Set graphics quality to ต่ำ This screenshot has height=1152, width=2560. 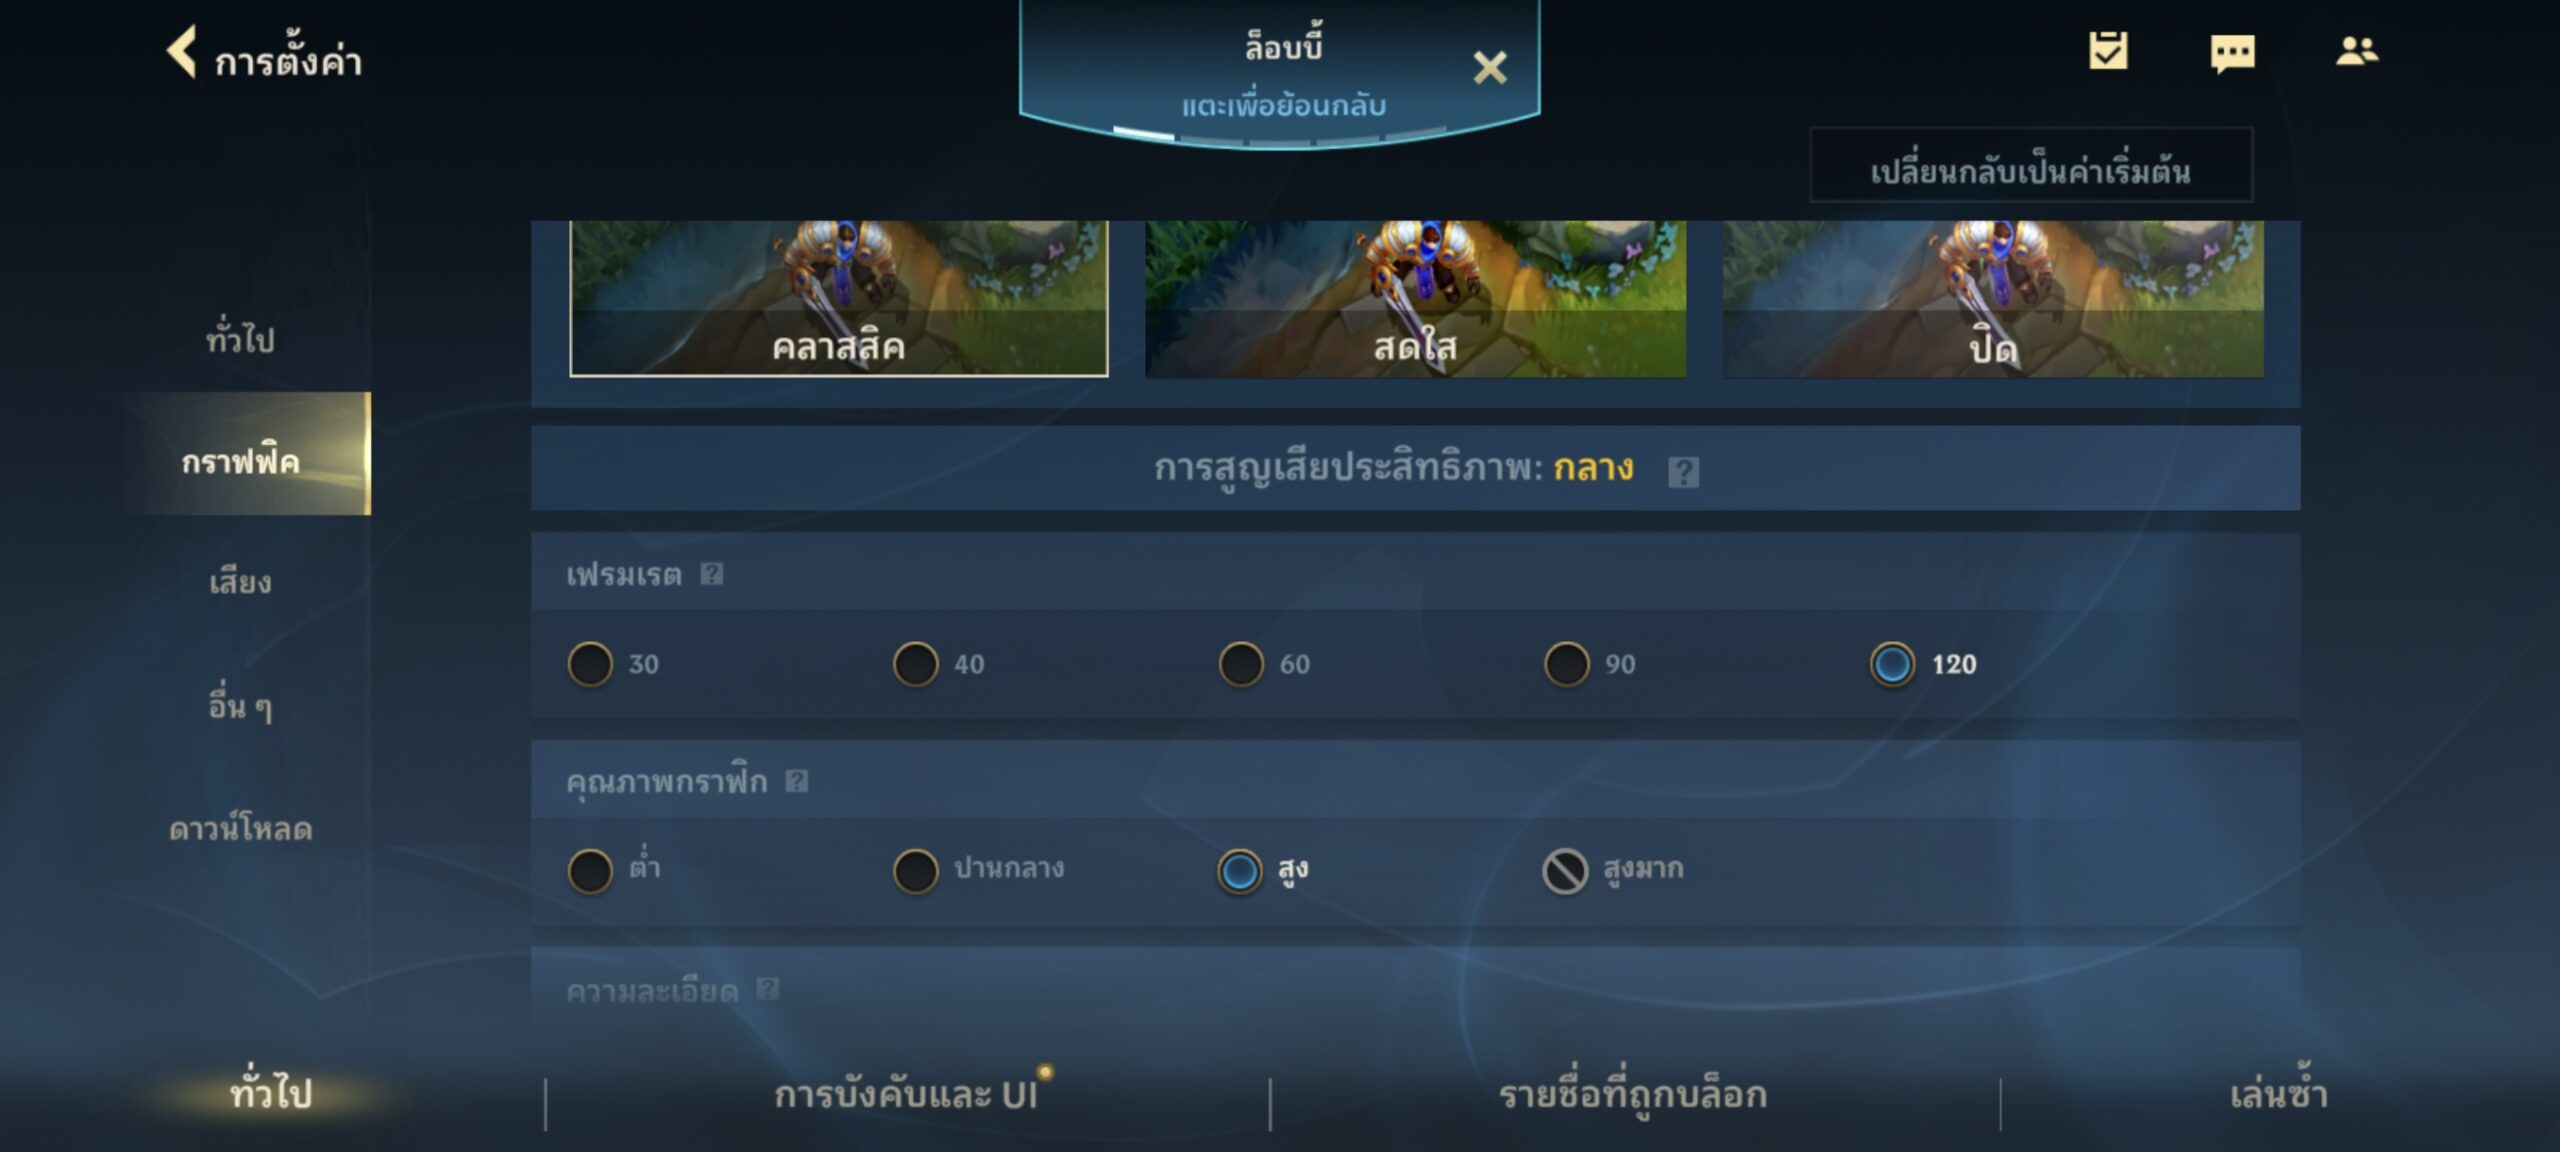point(590,870)
